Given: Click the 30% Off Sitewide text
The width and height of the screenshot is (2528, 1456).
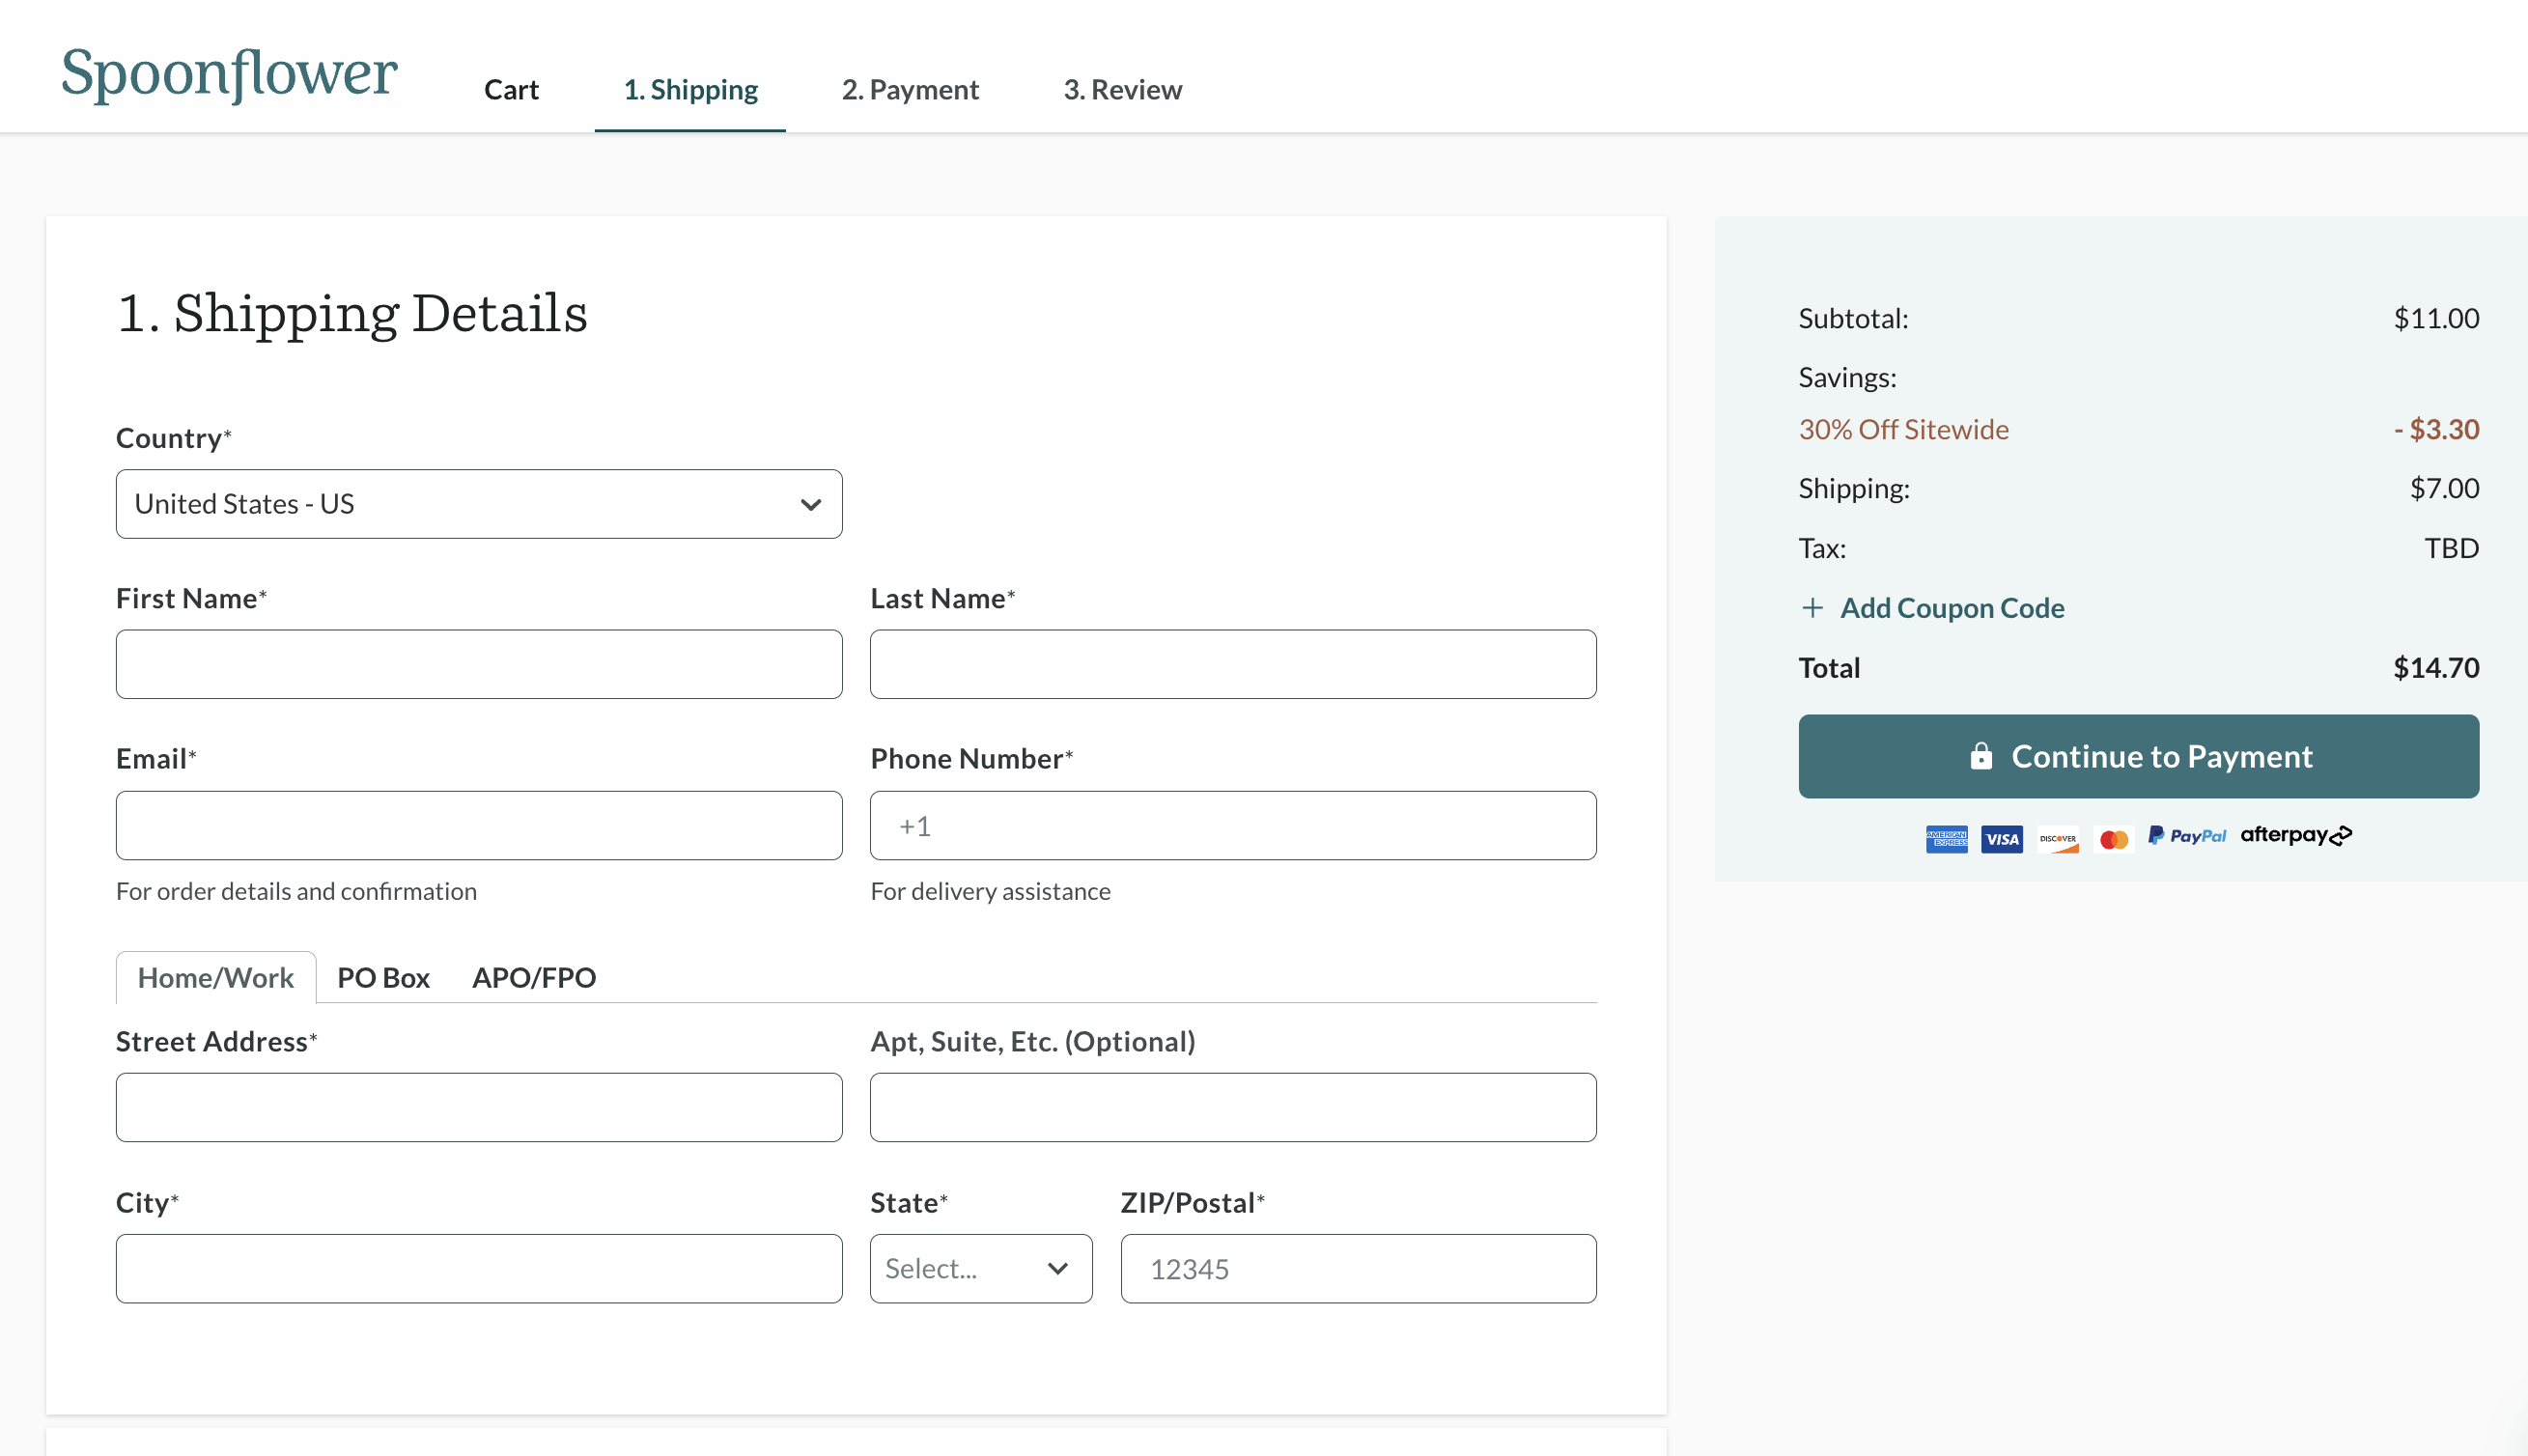Looking at the screenshot, I should (x=1903, y=429).
